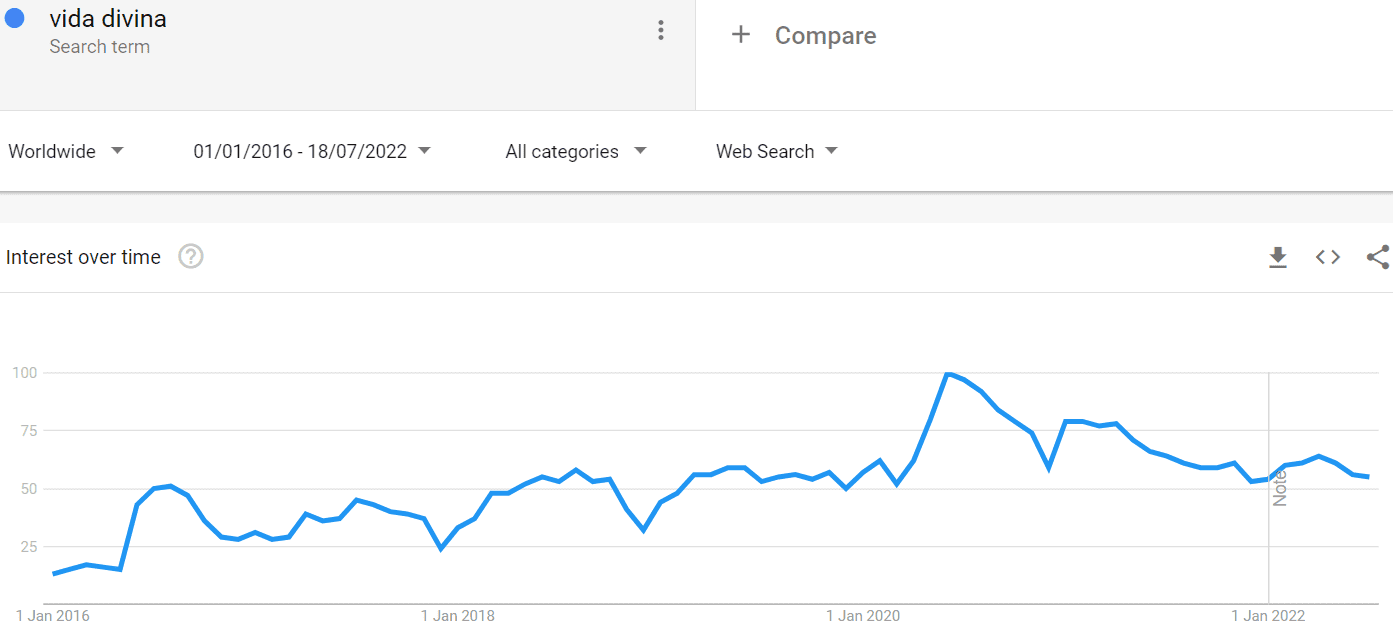Download the interest over time CSV
Viewport: 1393px width, 627px height.
pyautogui.click(x=1277, y=258)
